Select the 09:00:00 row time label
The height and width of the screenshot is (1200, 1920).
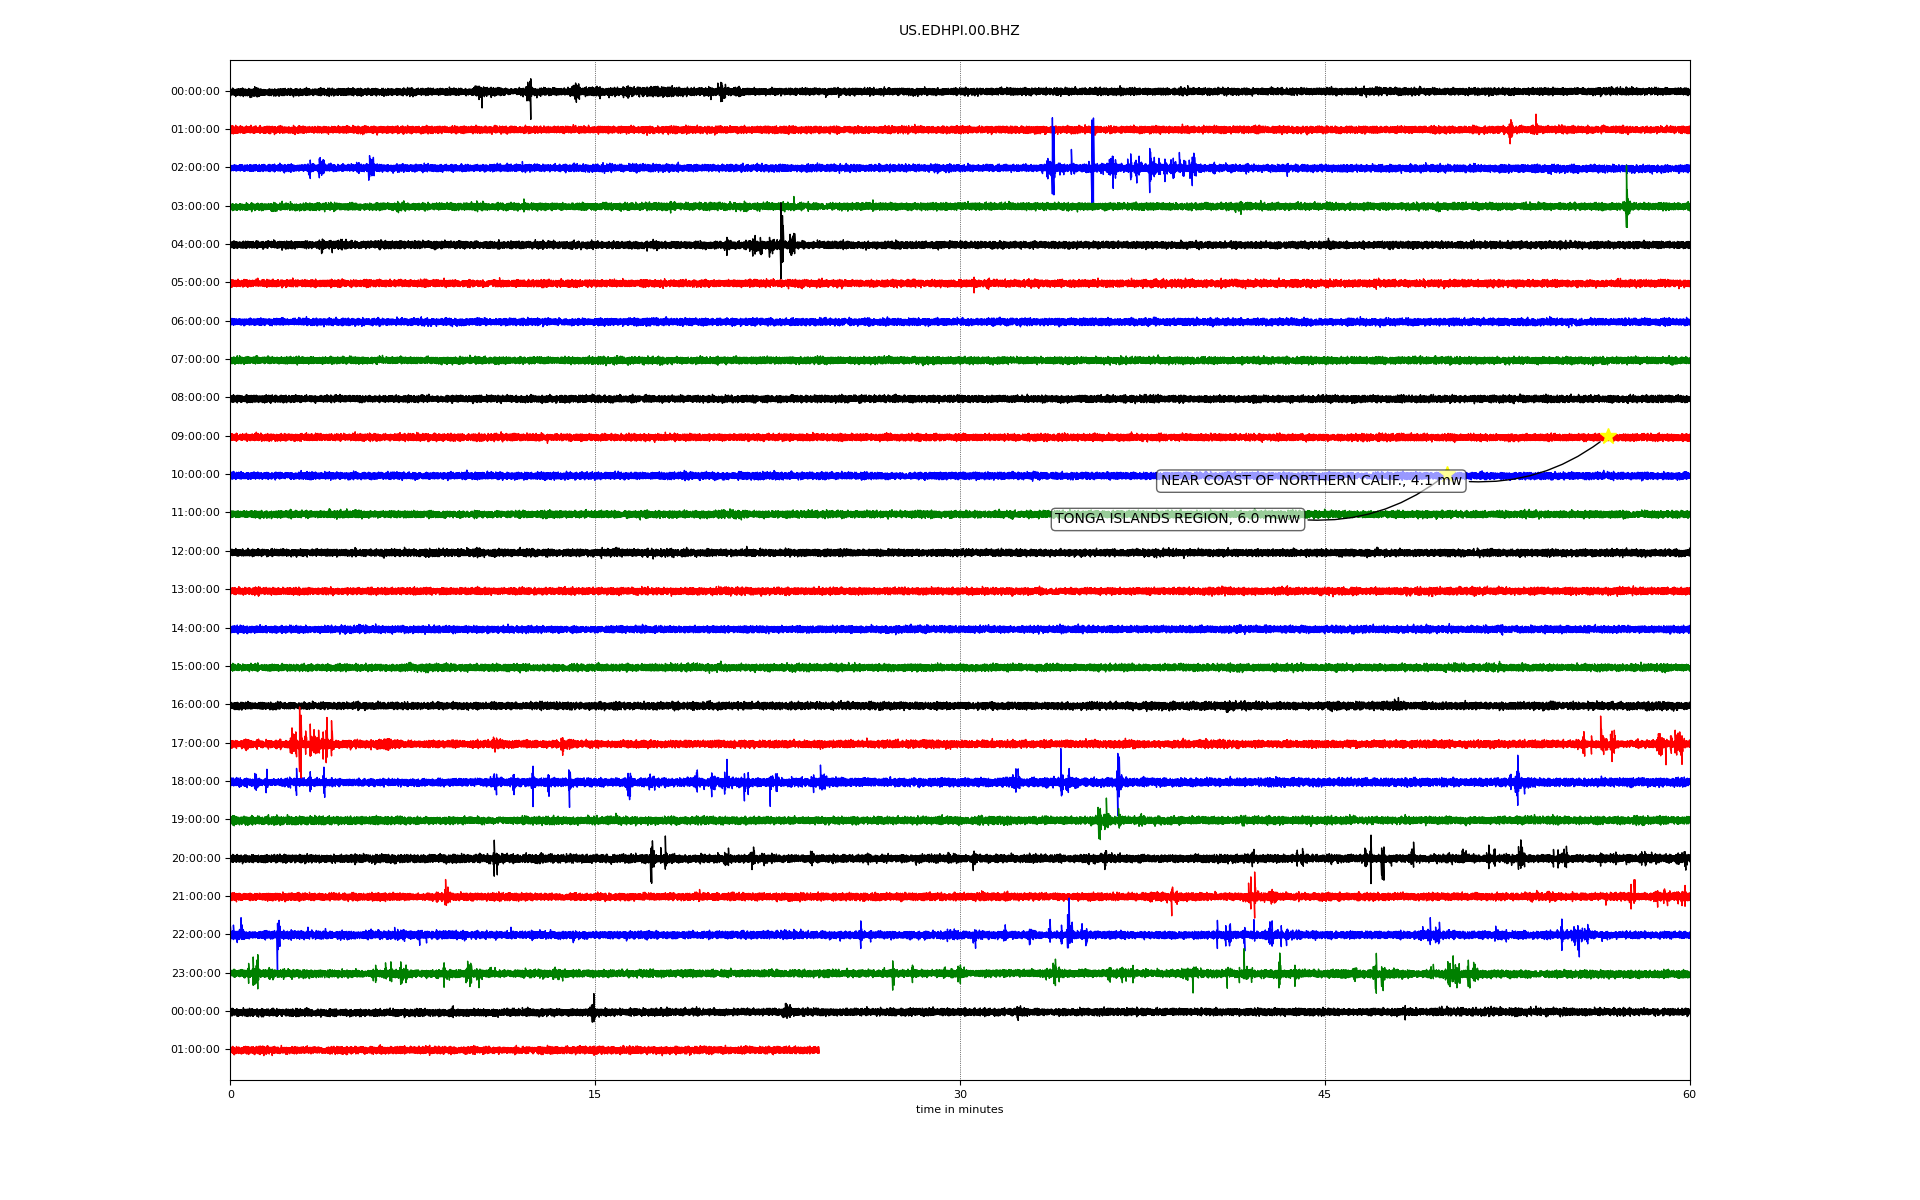(x=195, y=437)
